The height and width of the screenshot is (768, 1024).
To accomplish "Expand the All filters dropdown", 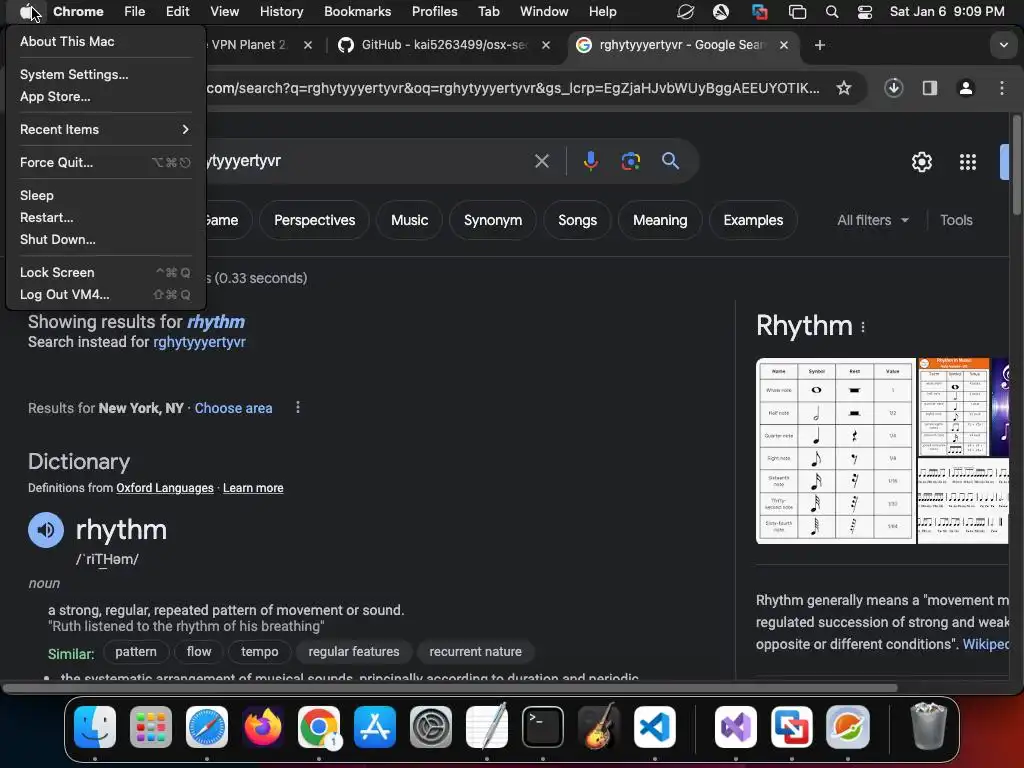I will coord(872,220).
